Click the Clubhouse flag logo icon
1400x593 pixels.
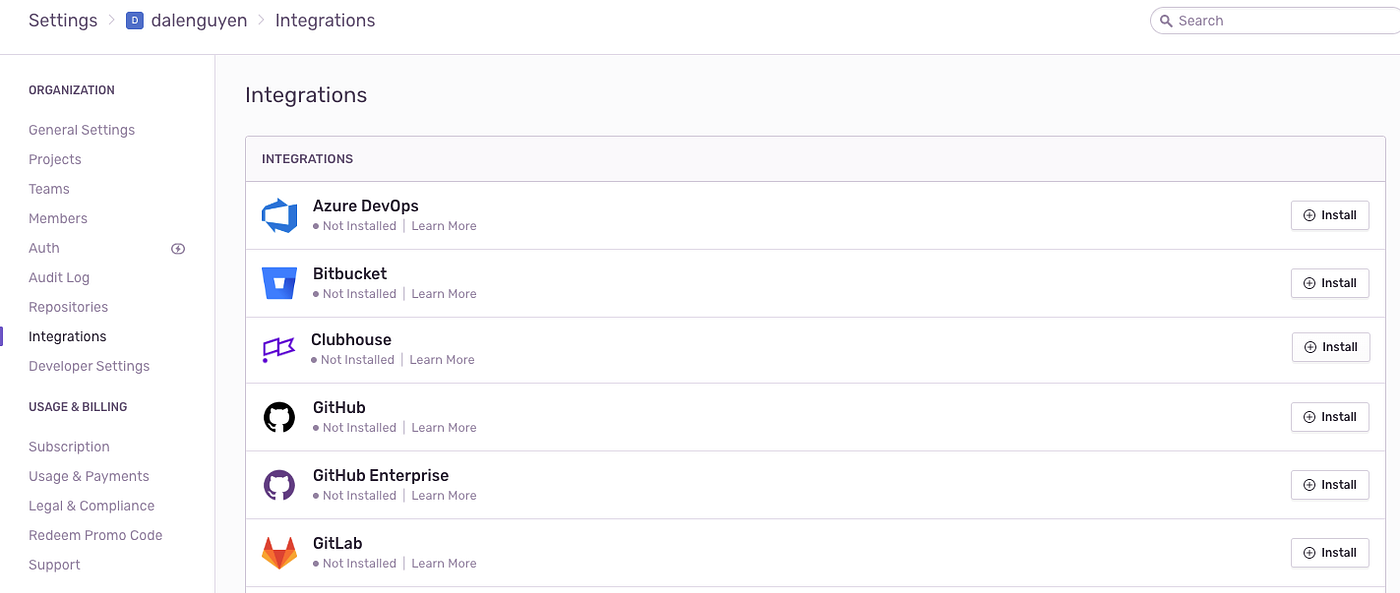point(278,349)
